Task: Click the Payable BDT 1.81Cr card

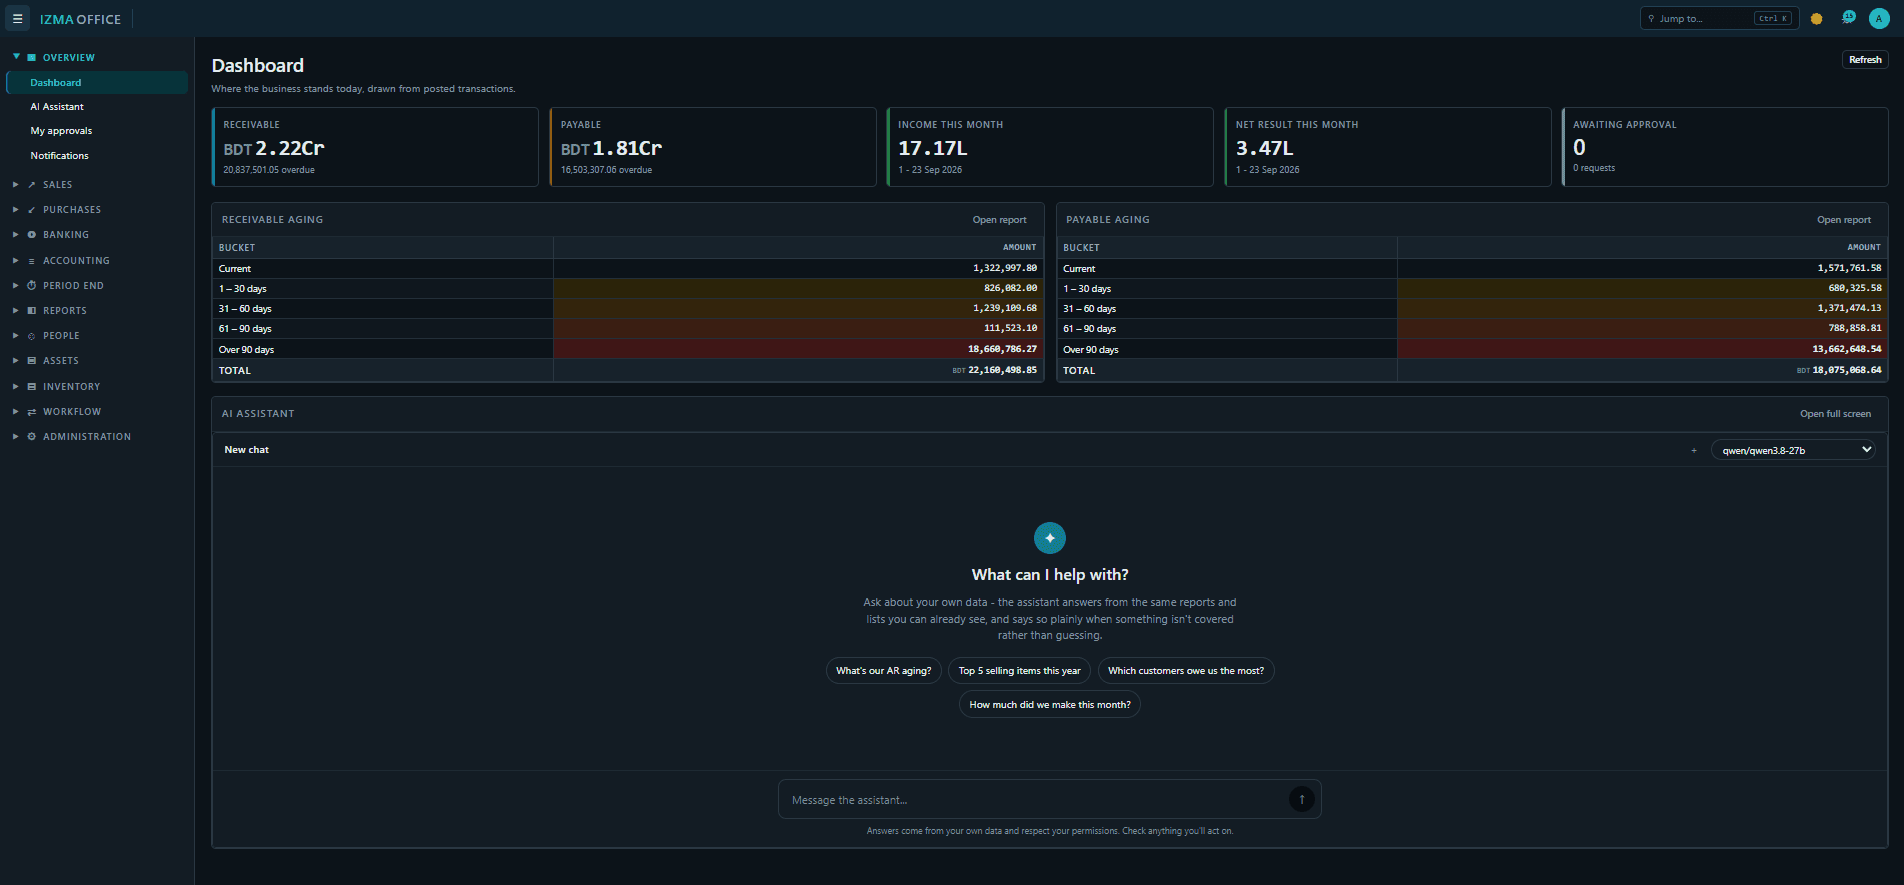Action: (x=712, y=147)
